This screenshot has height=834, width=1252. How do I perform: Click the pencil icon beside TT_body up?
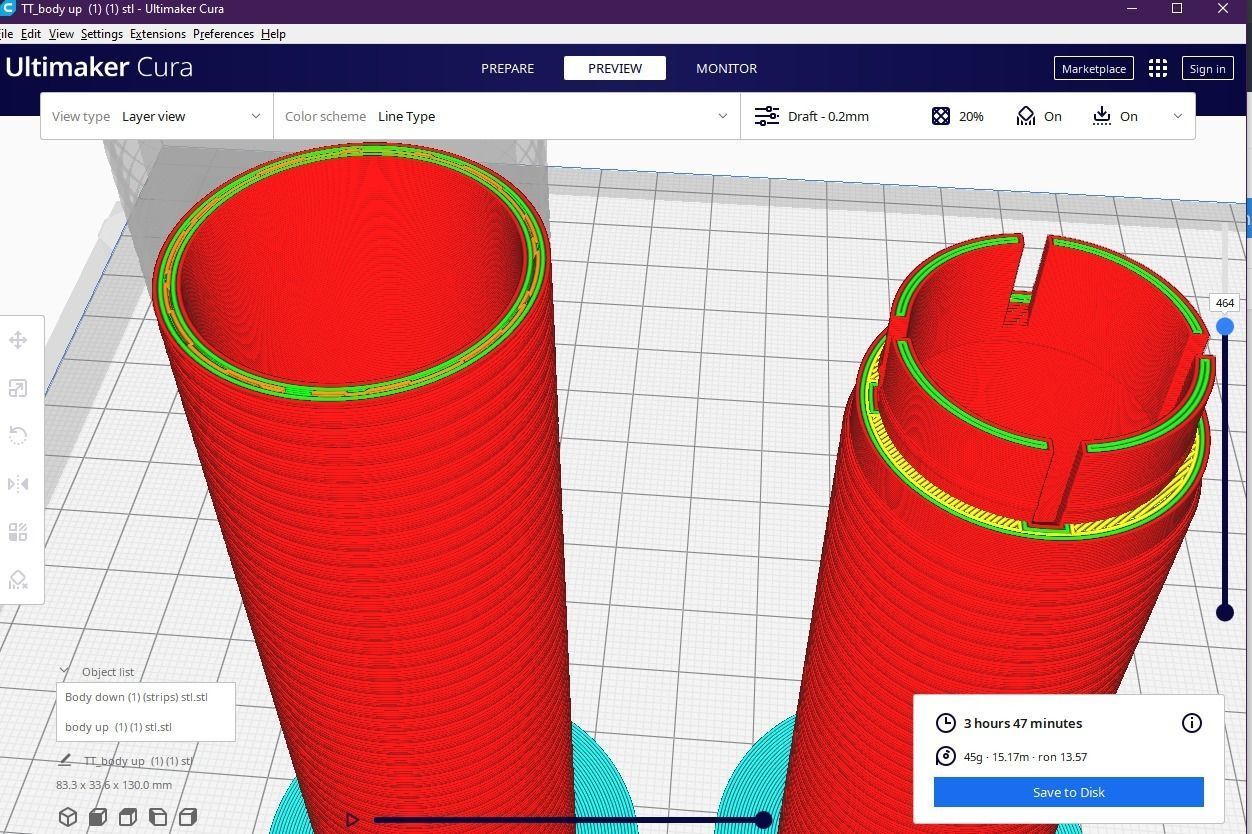tap(65, 761)
